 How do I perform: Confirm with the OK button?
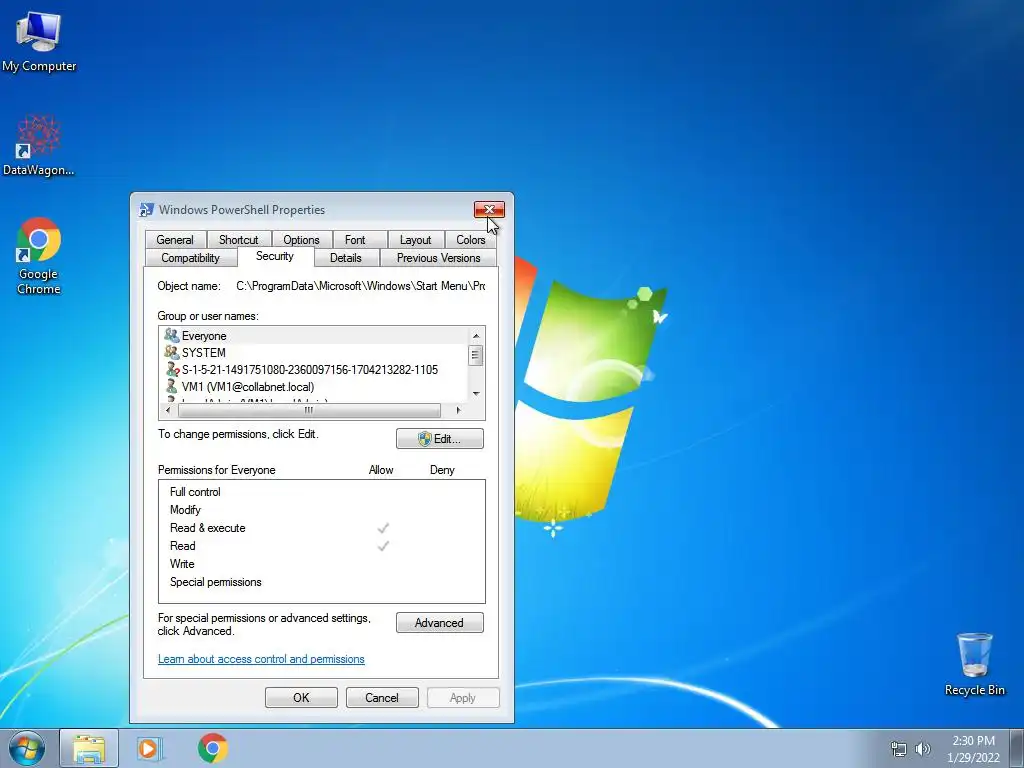[301, 697]
